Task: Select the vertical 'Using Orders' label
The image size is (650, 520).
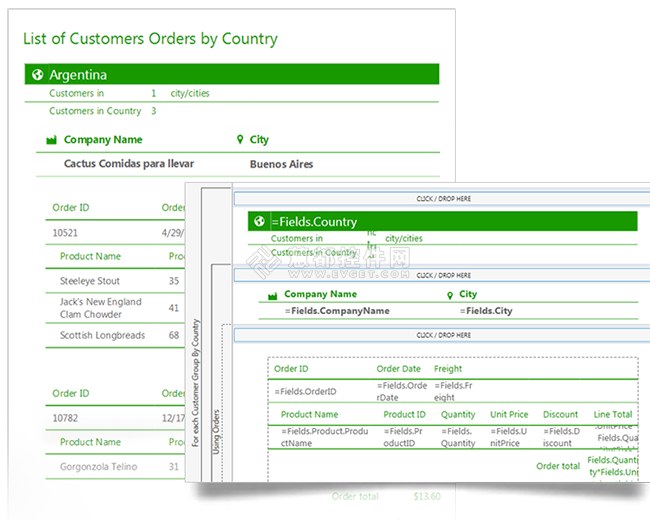Action: point(216,432)
